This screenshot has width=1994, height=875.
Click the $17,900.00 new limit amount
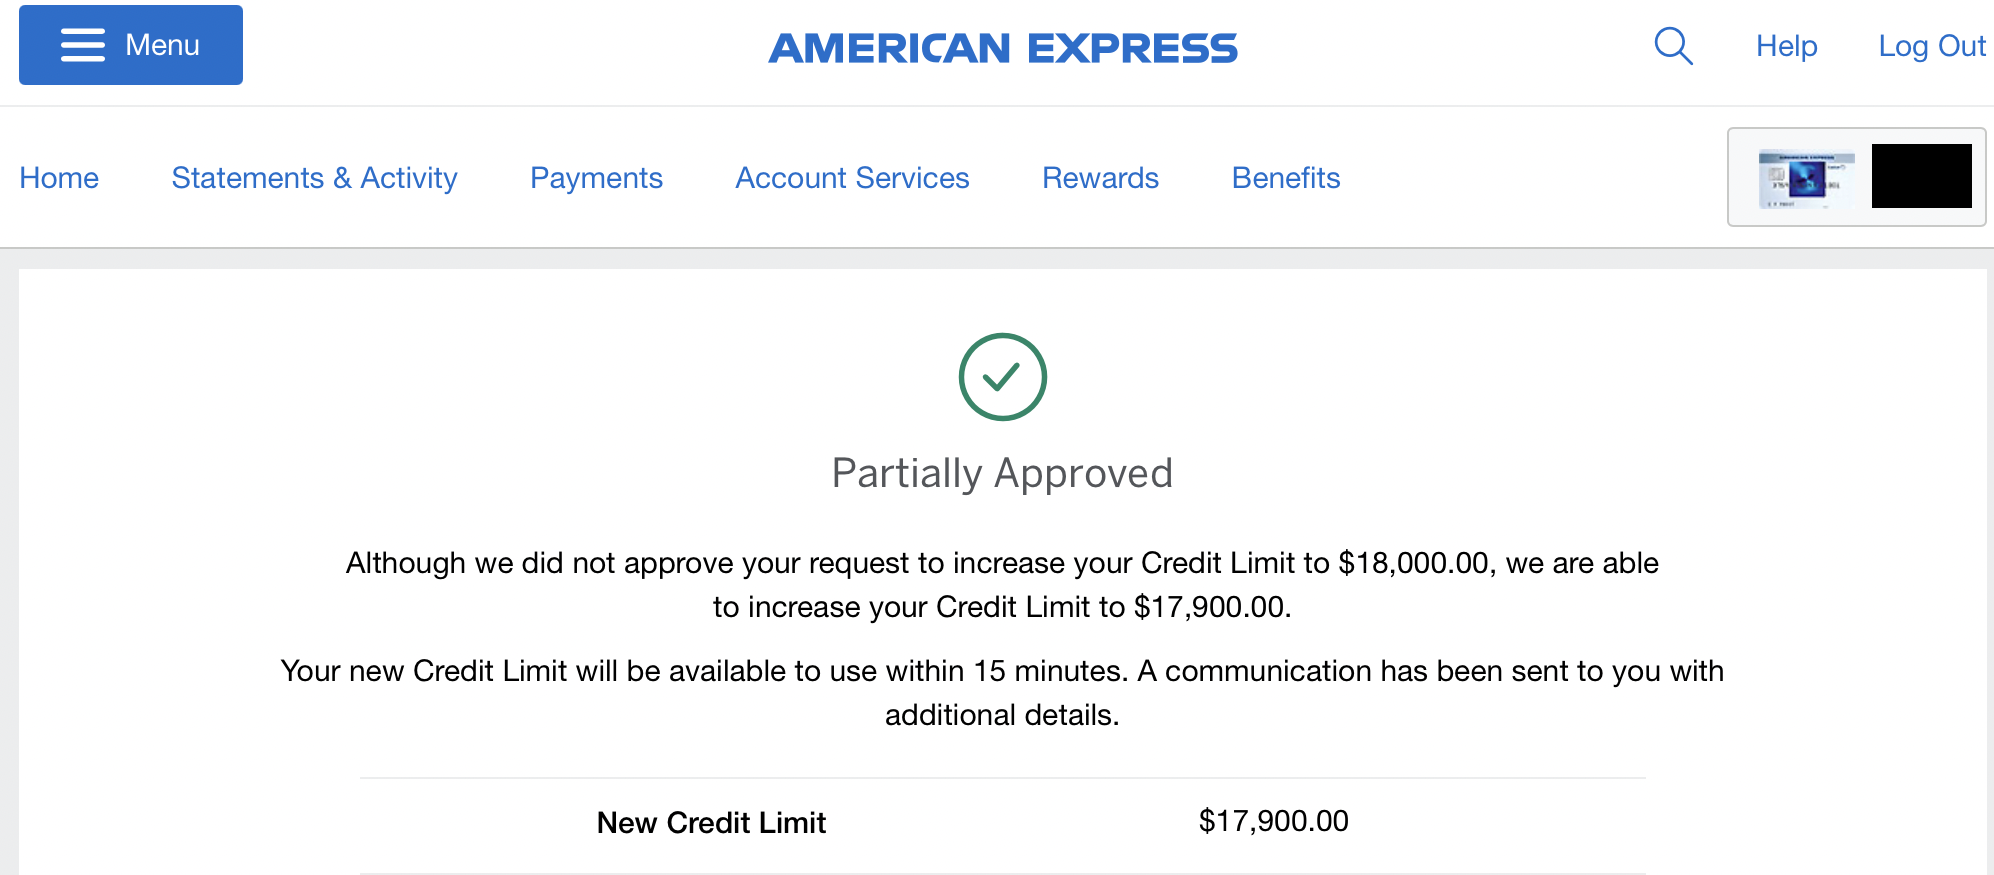(1273, 821)
